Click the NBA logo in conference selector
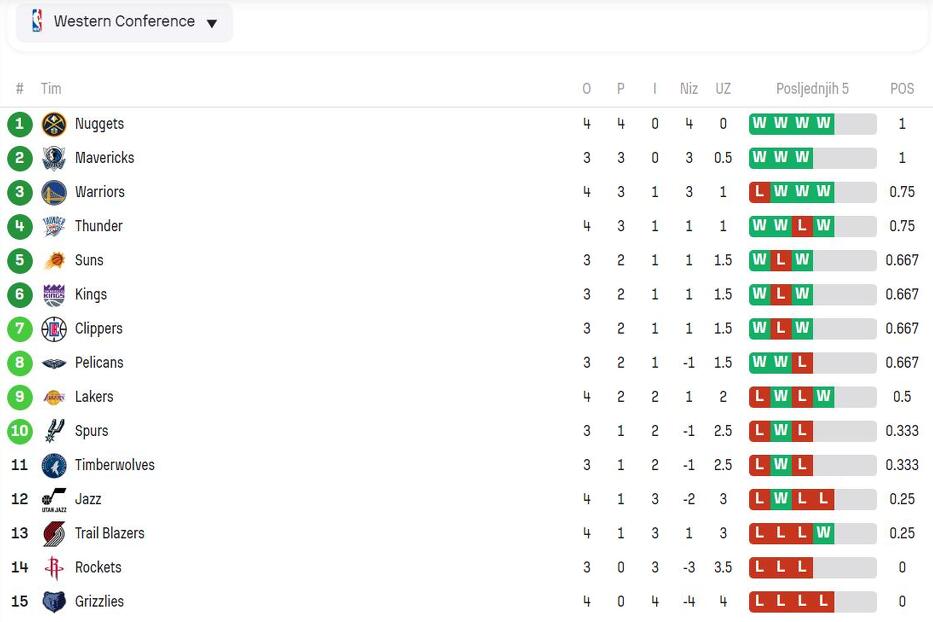 [x=37, y=21]
